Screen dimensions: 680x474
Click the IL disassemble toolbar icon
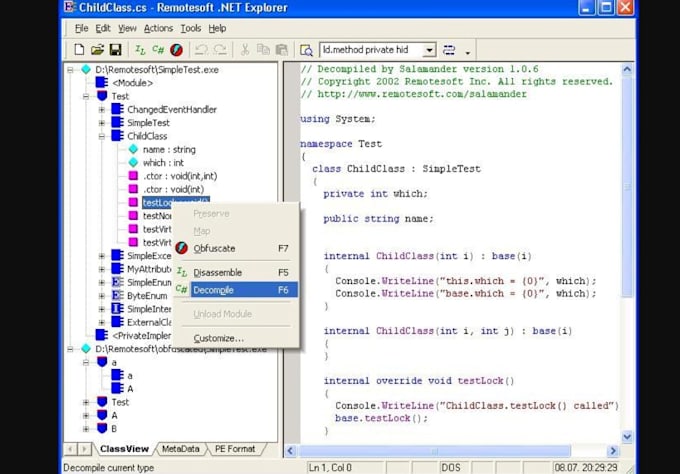click(140, 50)
